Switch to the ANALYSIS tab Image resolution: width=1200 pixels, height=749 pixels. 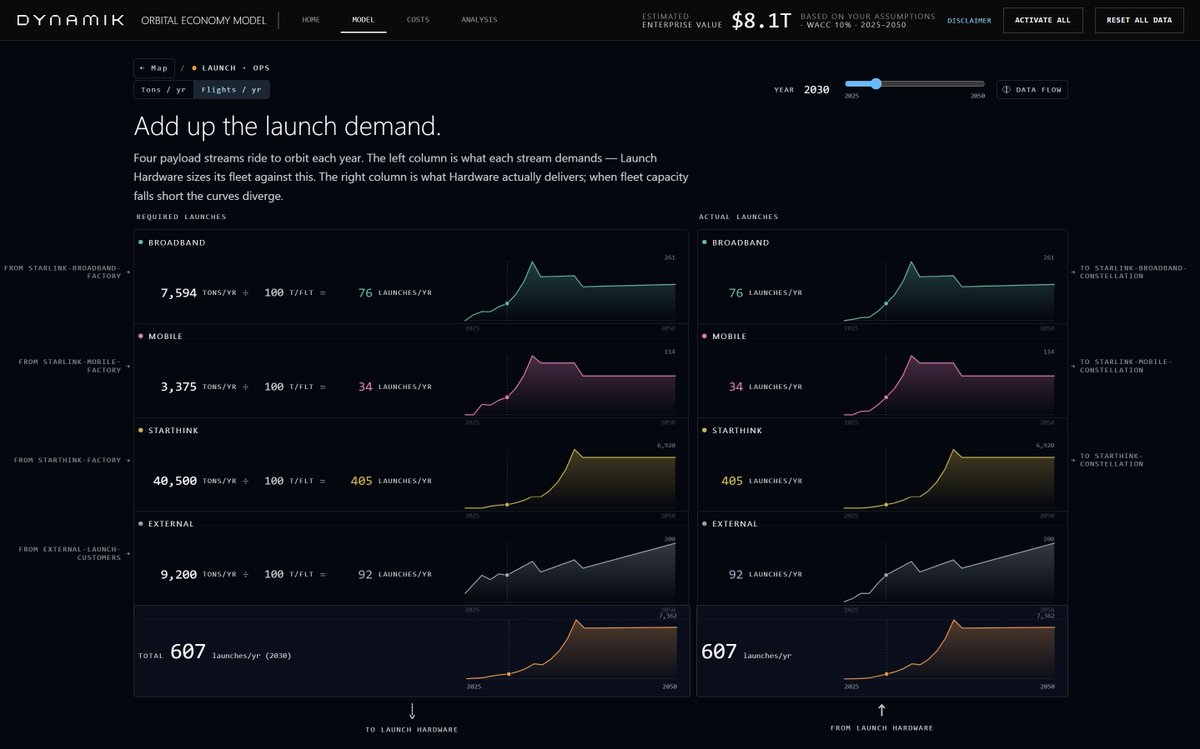479,20
